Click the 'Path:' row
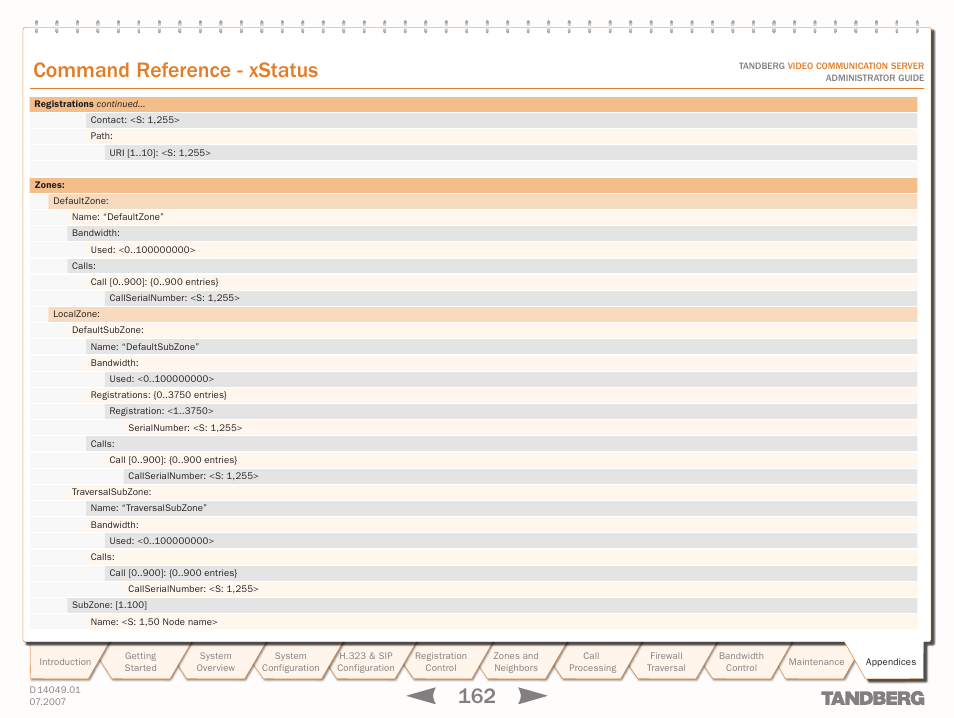 point(501,136)
